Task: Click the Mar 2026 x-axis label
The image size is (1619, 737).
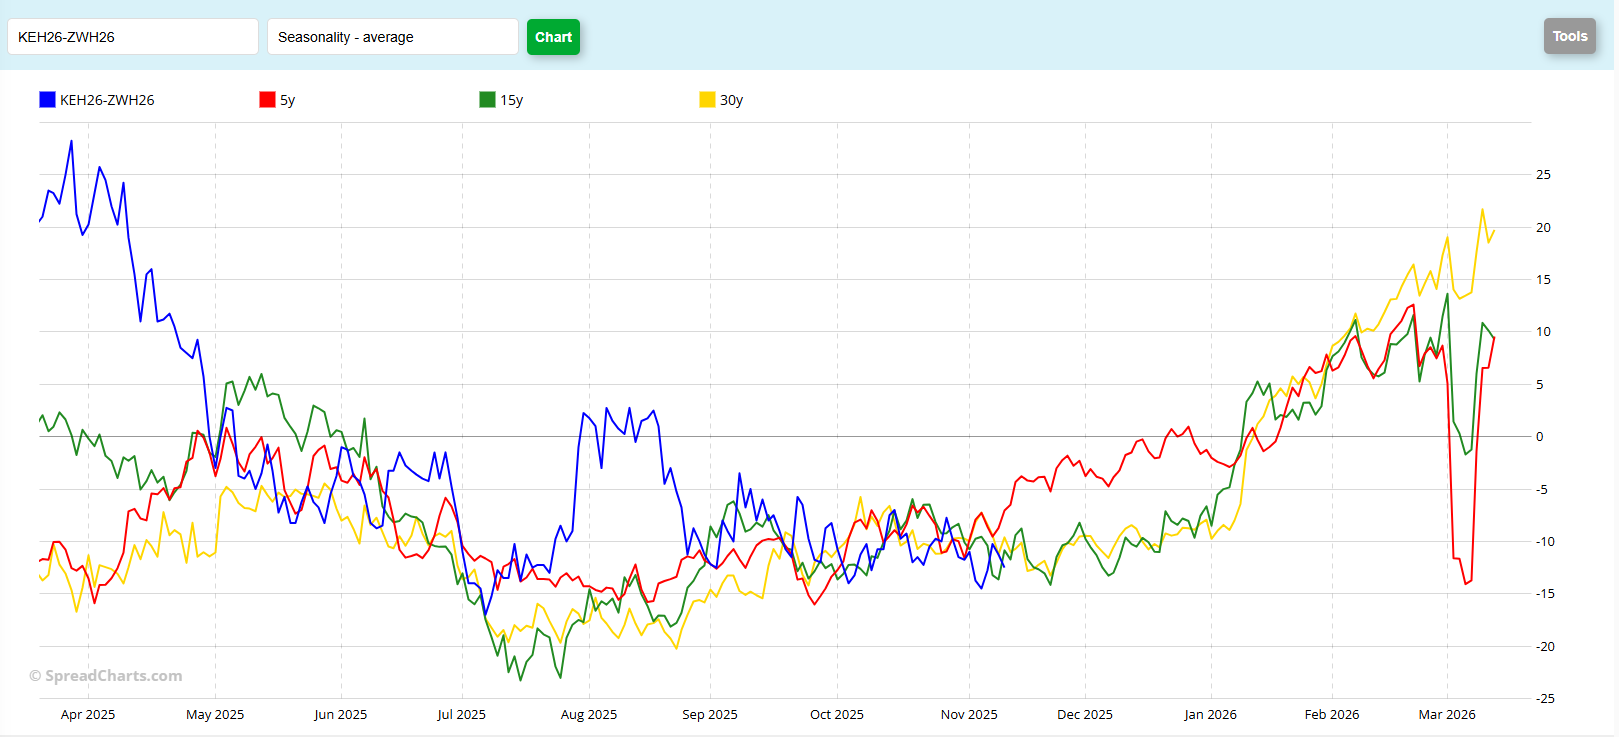Action: 1447,714
